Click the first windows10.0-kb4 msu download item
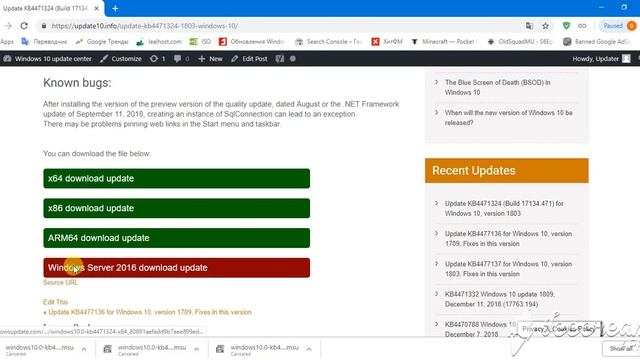The width and height of the screenshot is (640, 360). point(40,349)
